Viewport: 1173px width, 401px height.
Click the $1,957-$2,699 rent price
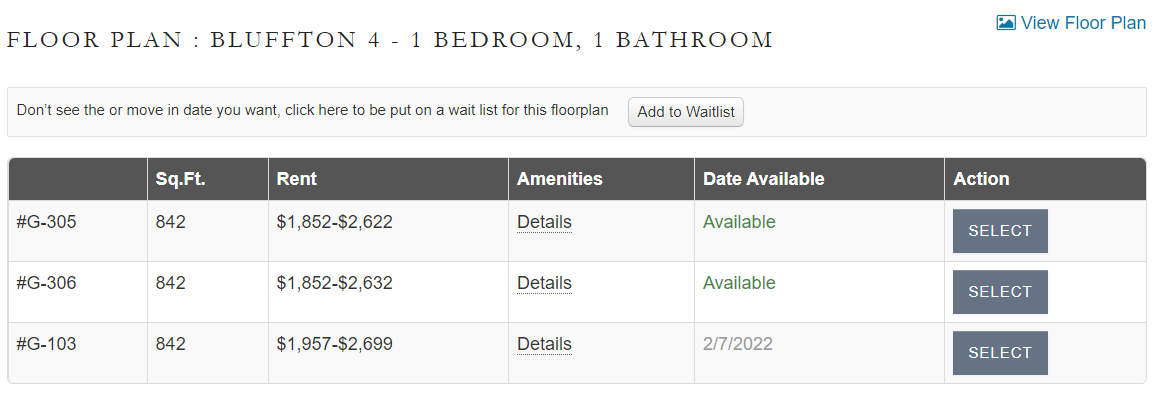[x=334, y=344]
